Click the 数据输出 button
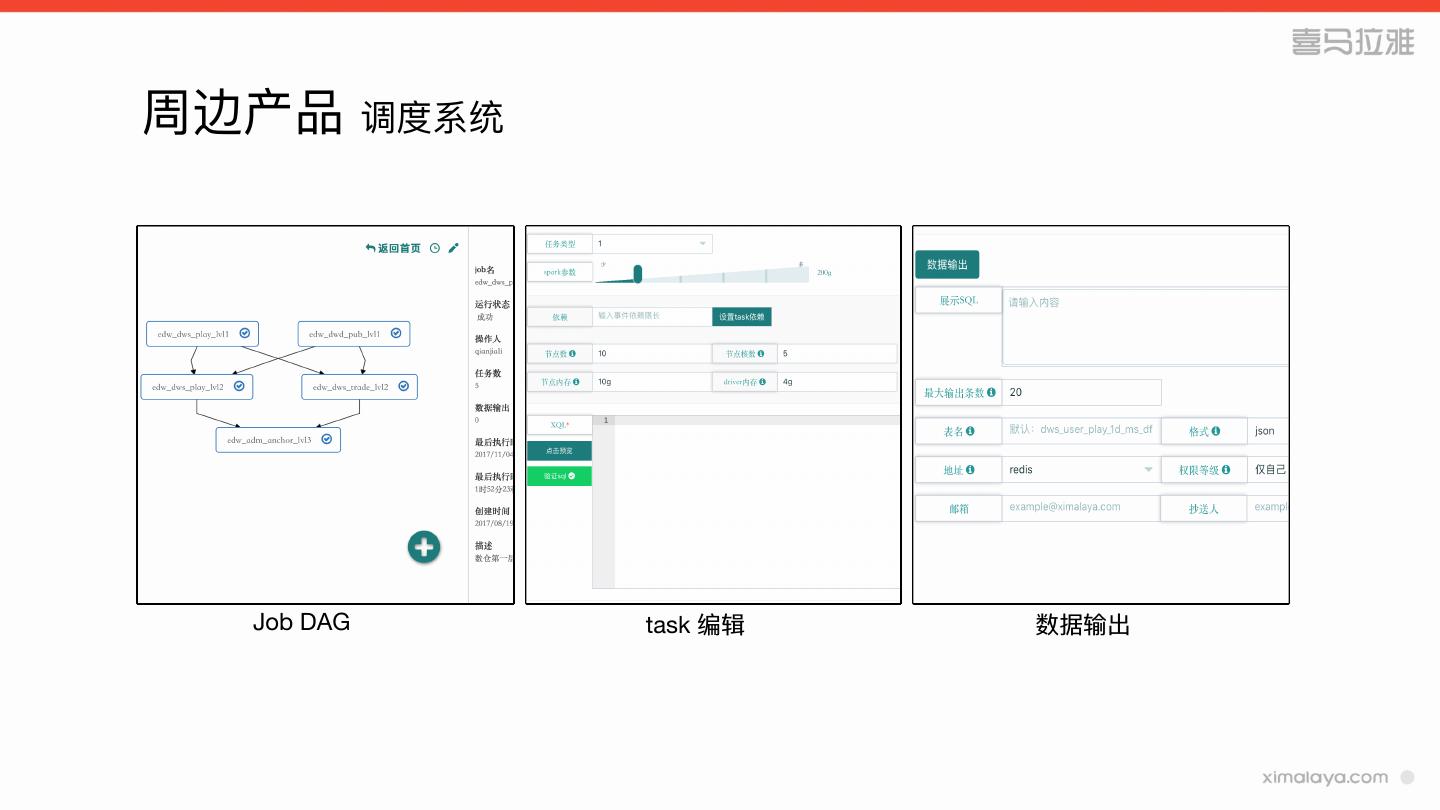This screenshot has height=810, width=1440. [947, 265]
